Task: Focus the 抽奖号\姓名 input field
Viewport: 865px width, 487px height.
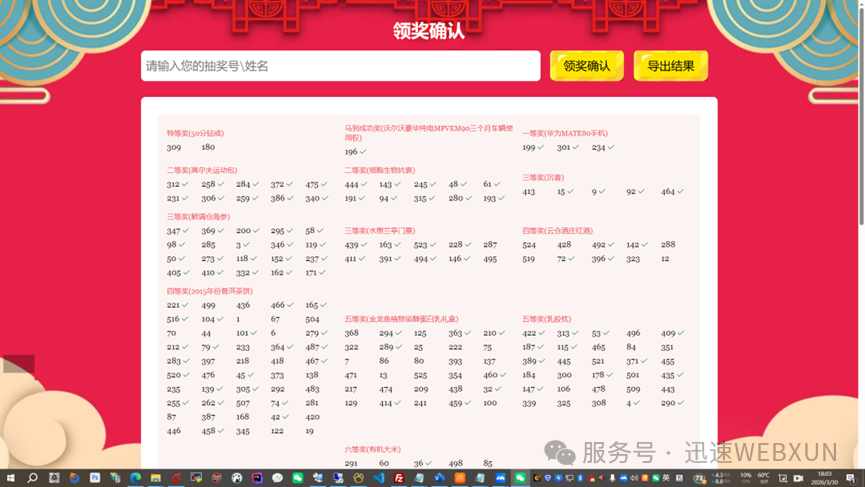Action: (x=340, y=66)
